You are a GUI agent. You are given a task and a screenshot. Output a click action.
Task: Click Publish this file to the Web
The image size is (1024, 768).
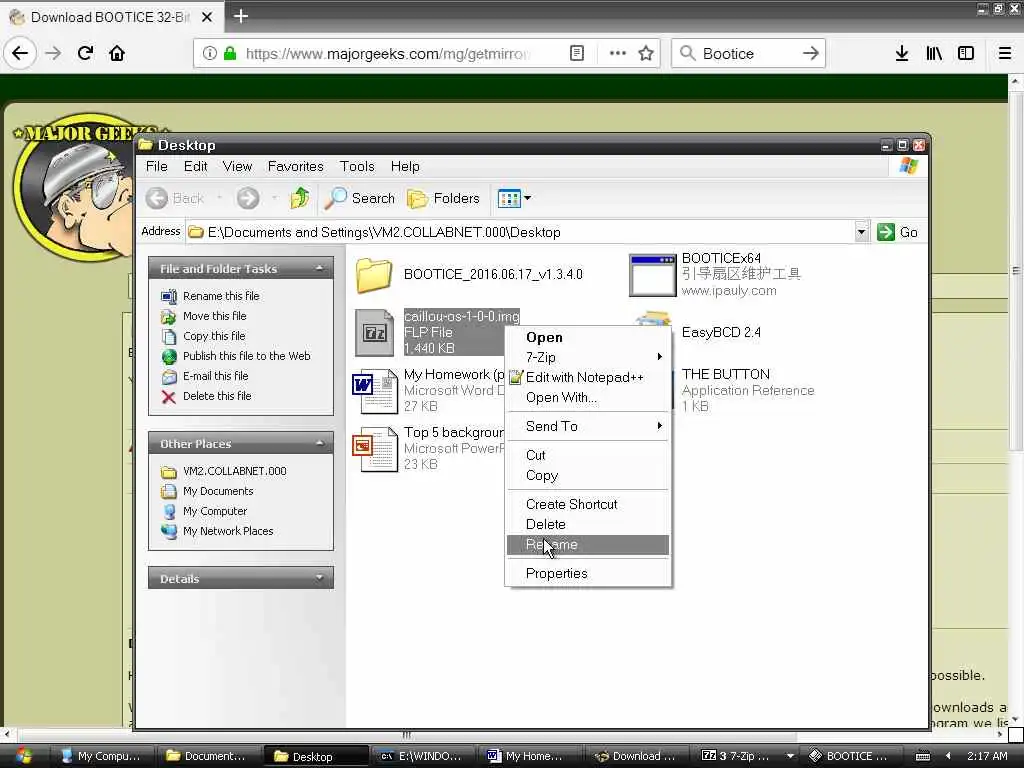(246, 356)
